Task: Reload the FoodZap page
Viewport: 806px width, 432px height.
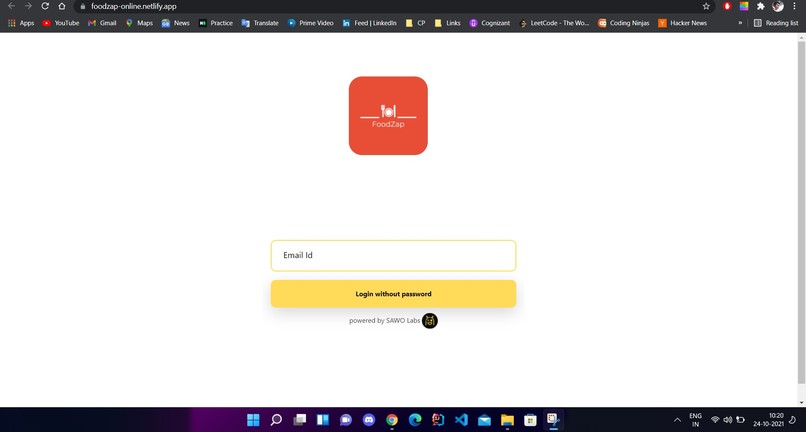Action: click(x=45, y=6)
